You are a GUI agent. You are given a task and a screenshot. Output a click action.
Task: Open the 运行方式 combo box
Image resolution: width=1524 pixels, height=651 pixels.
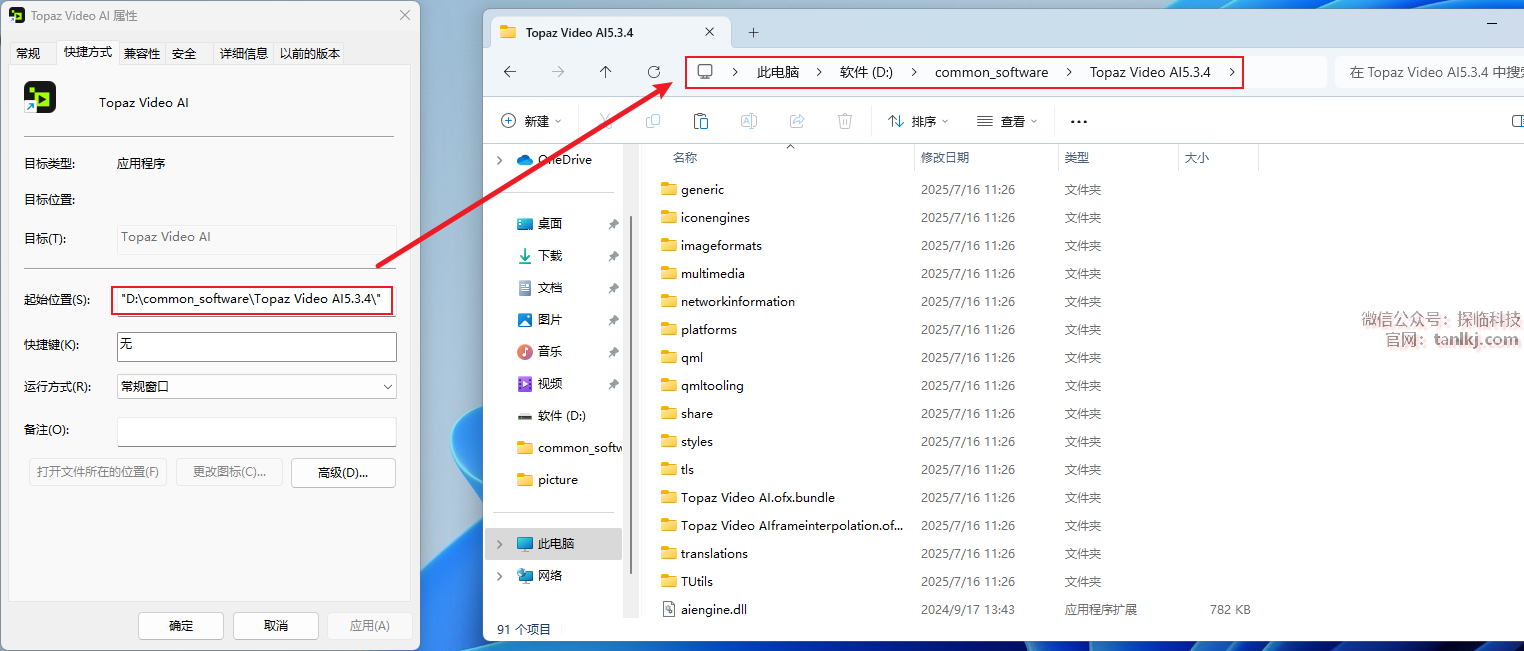tap(257, 386)
